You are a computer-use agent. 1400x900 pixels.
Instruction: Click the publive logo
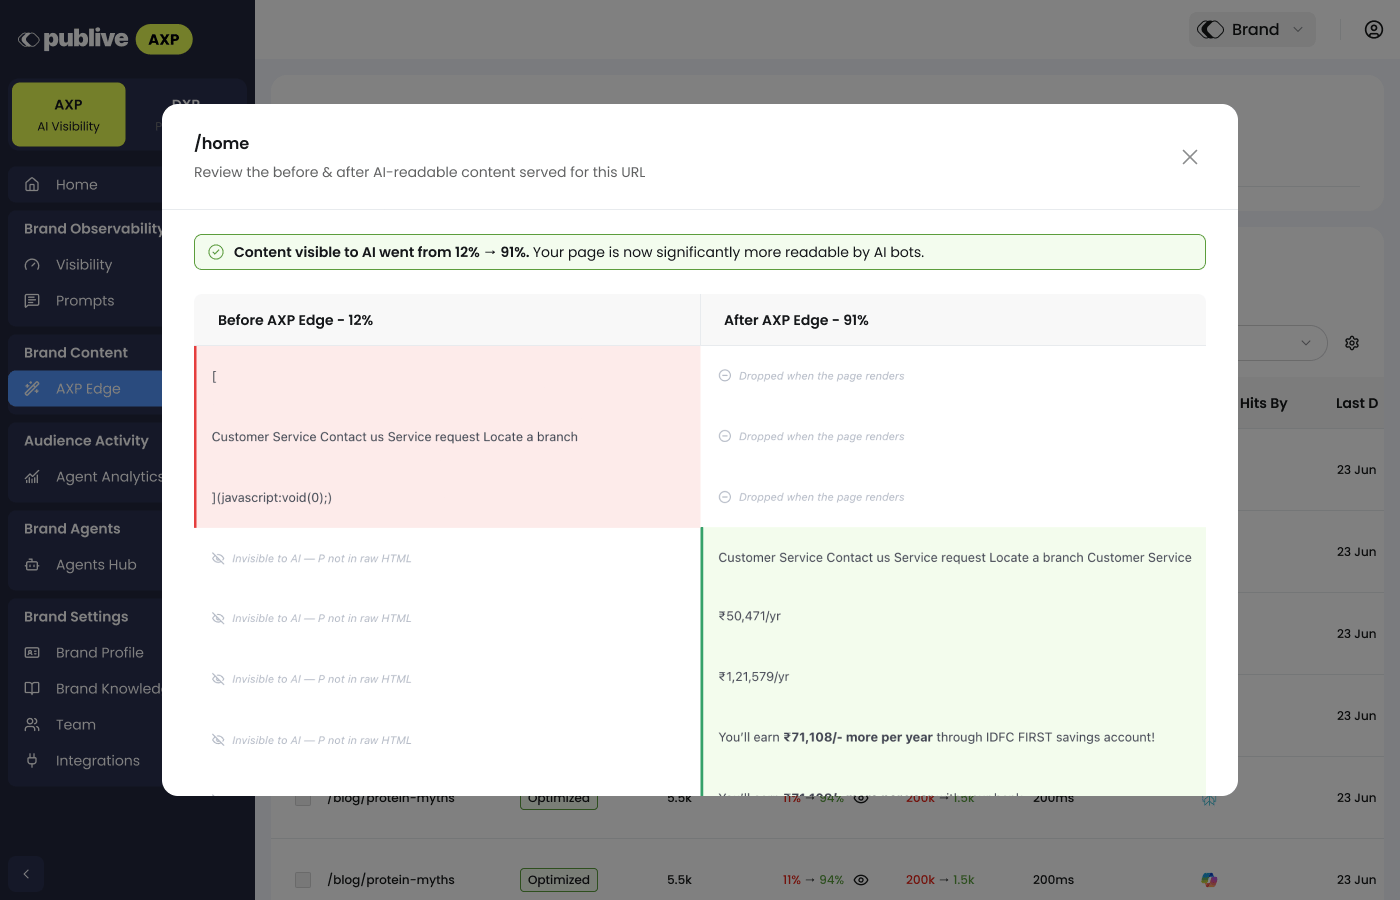click(74, 39)
